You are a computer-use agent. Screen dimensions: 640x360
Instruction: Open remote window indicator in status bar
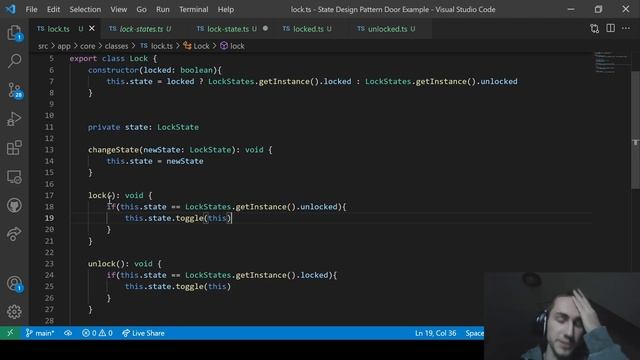pos(10,333)
